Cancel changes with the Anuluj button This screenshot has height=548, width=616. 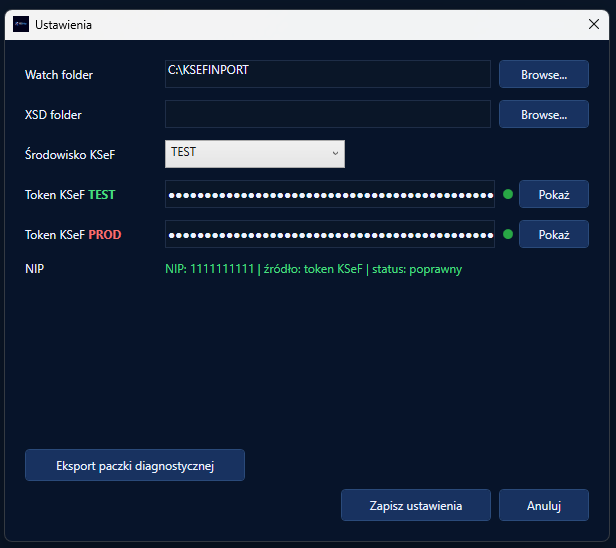pyautogui.click(x=543, y=505)
